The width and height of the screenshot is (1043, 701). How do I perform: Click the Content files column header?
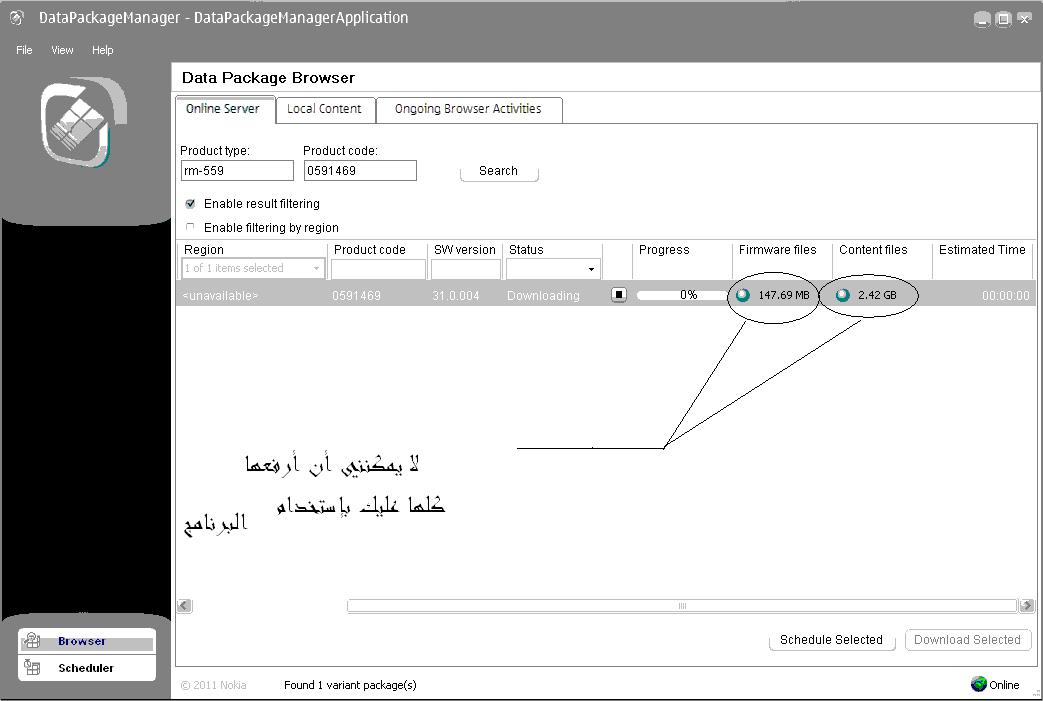point(873,249)
